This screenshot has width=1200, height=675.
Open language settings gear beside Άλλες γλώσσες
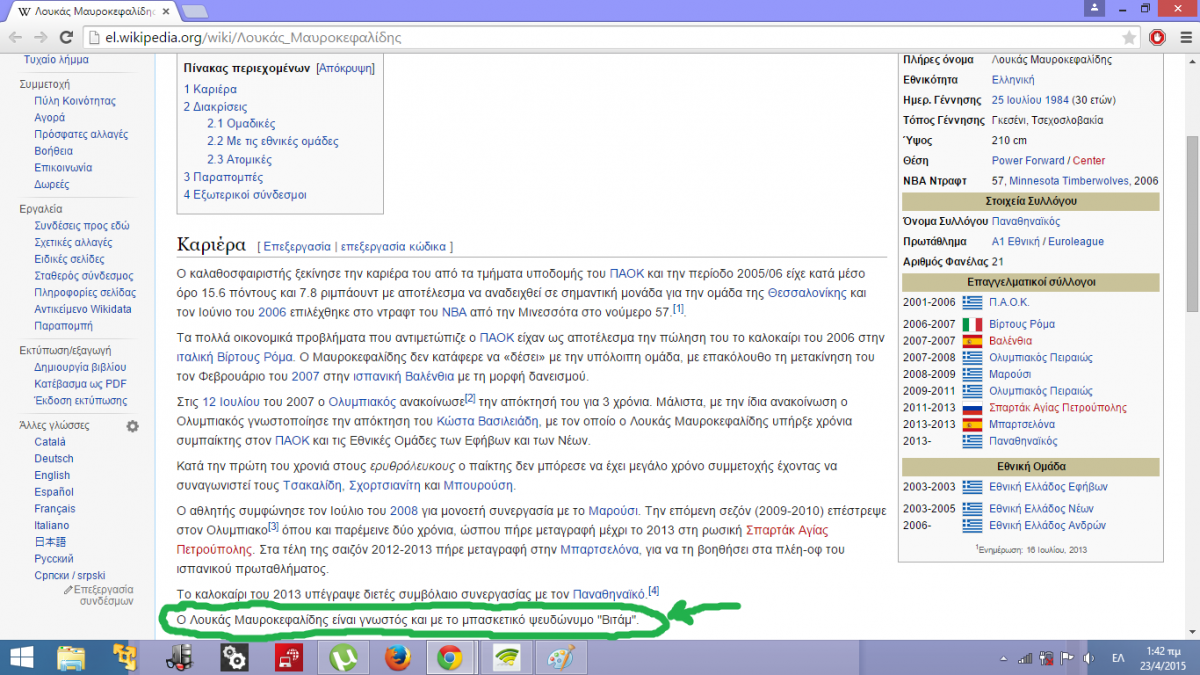coord(132,426)
